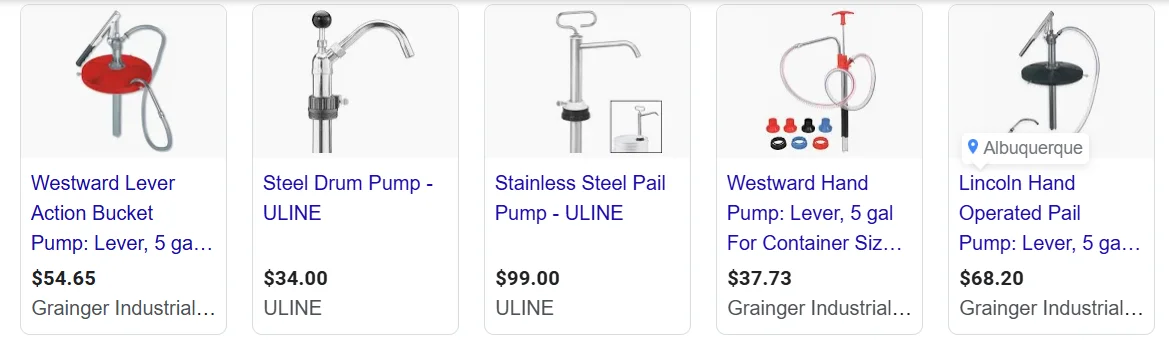The image size is (1169, 364).
Task: Click the $34.00 price
Action: (295, 279)
